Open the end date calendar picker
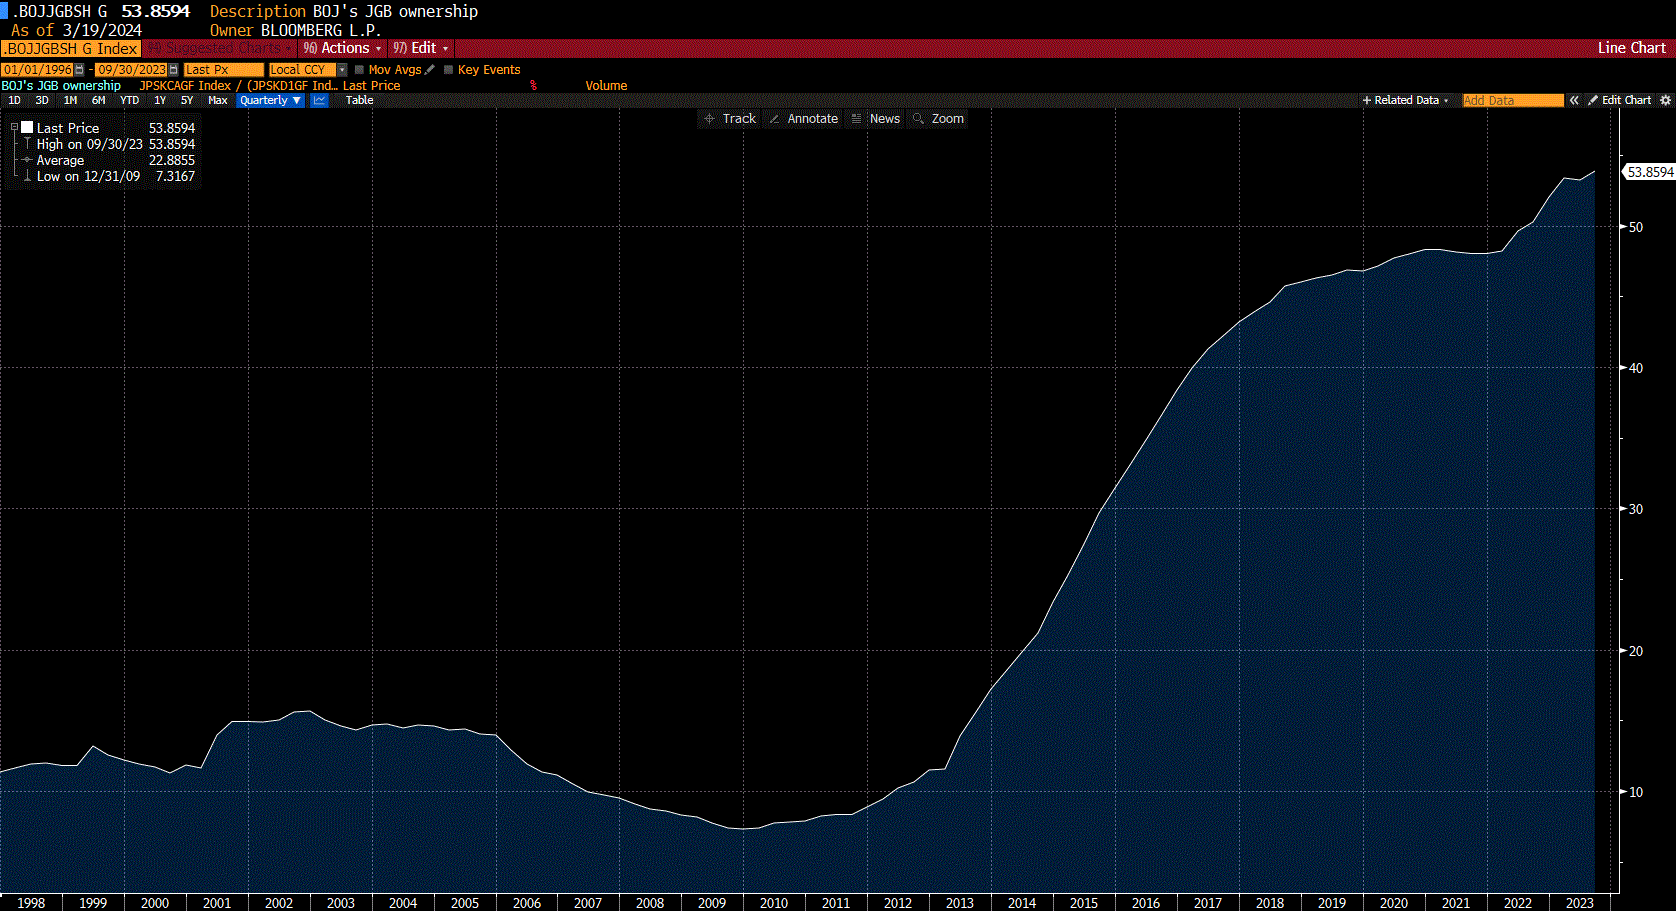This screenshot has height=911, width=1676. click(174, 70)
